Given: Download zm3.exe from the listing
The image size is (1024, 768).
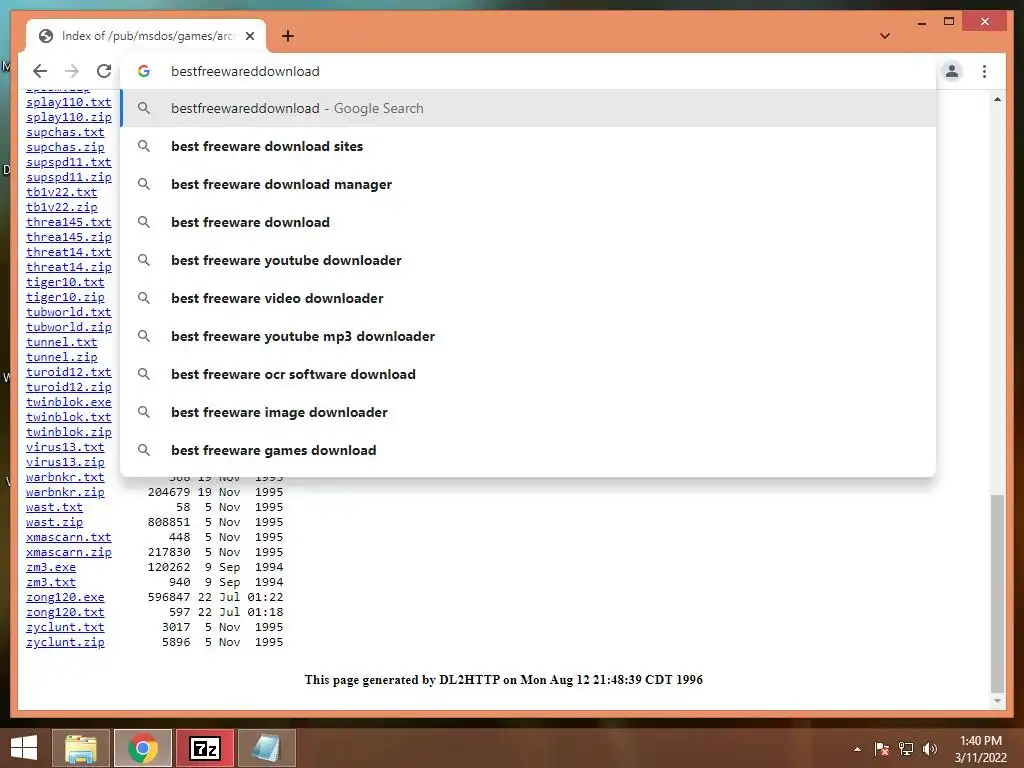Looking at the screenshot, I should [x=51, y=568].
